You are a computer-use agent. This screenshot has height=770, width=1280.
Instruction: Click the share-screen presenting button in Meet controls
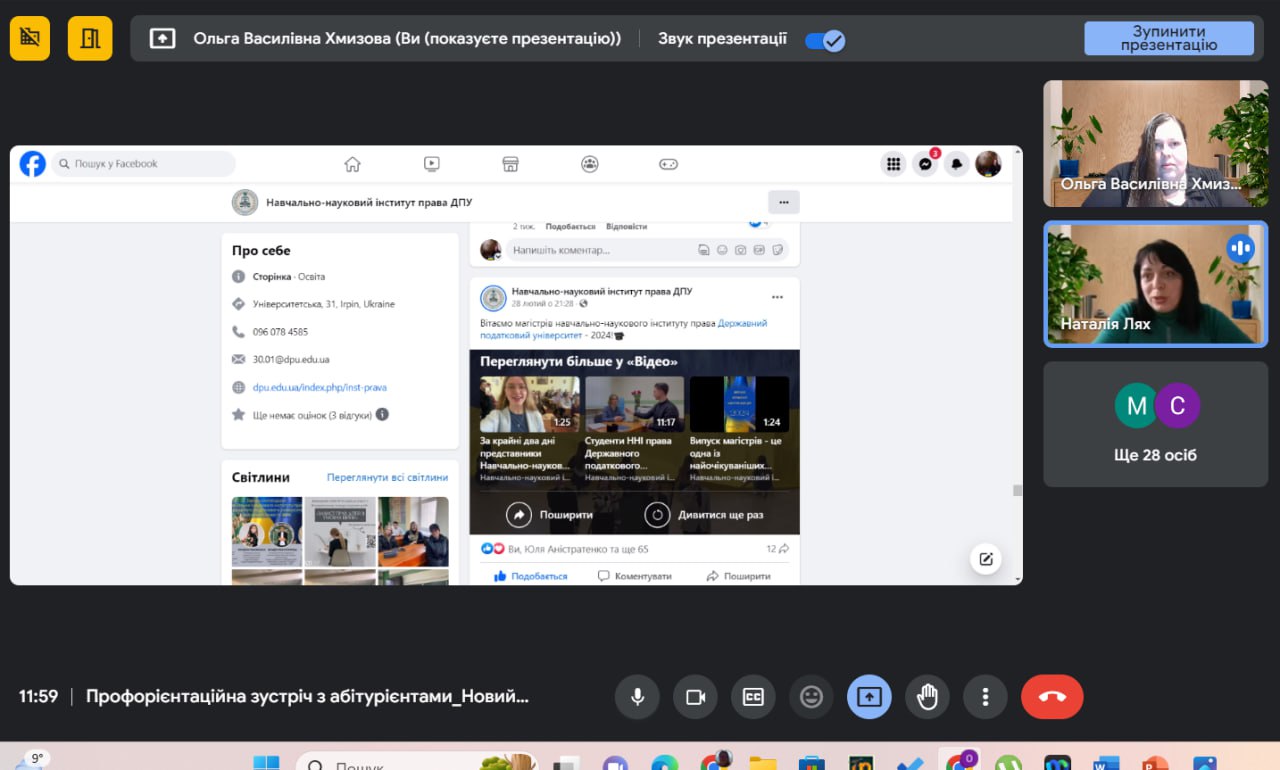870,697
